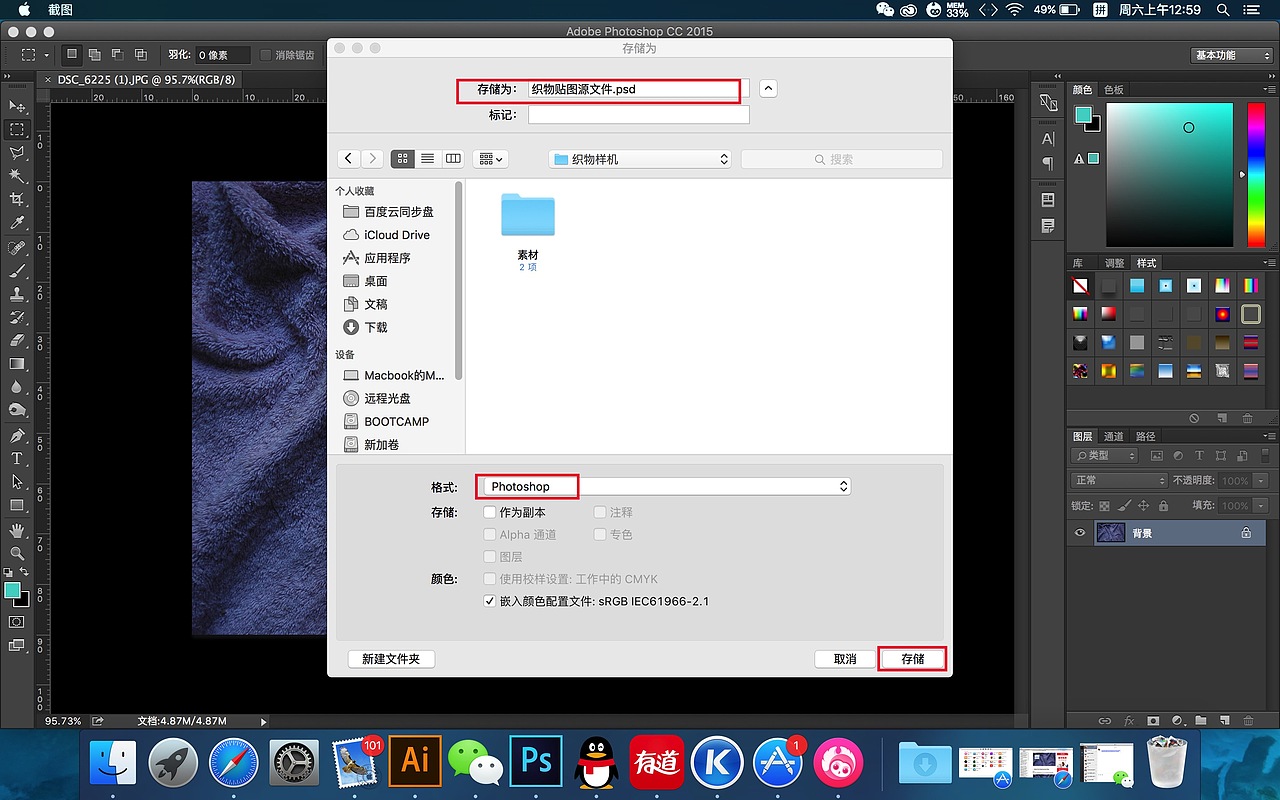Image resolution: width=1280 pixels, height=800 pixels.
Task: Select the Rectangular Marquee tool
Action: pos(17,129)
